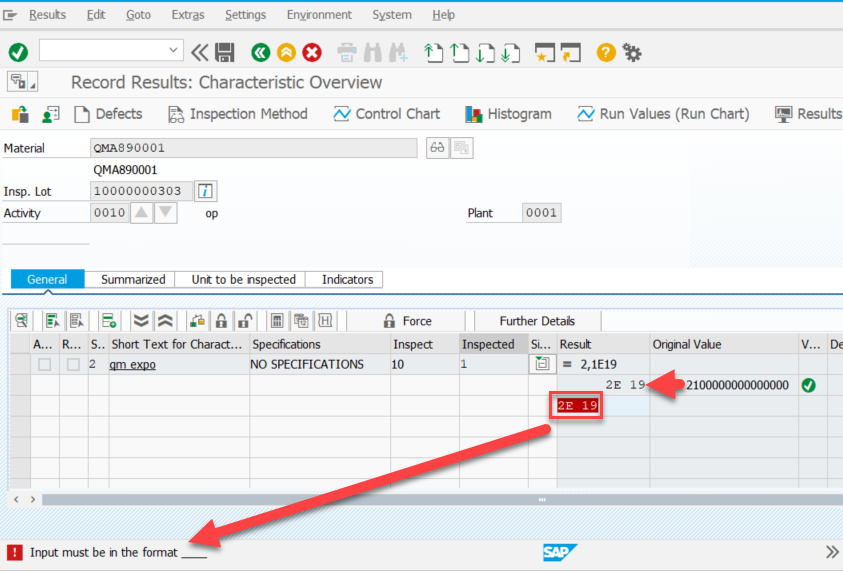The width and height of the screenshot is (843, 571).
Task: Cancel with the red X icon
Action: (x=312, y=52)
